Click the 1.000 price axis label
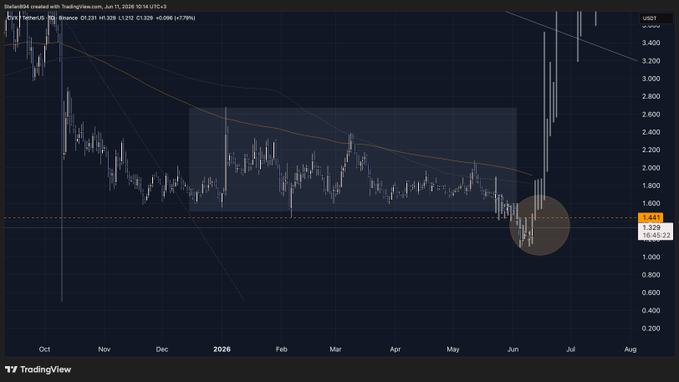Viewport: 679px width, 382px height. click(651, 257)
